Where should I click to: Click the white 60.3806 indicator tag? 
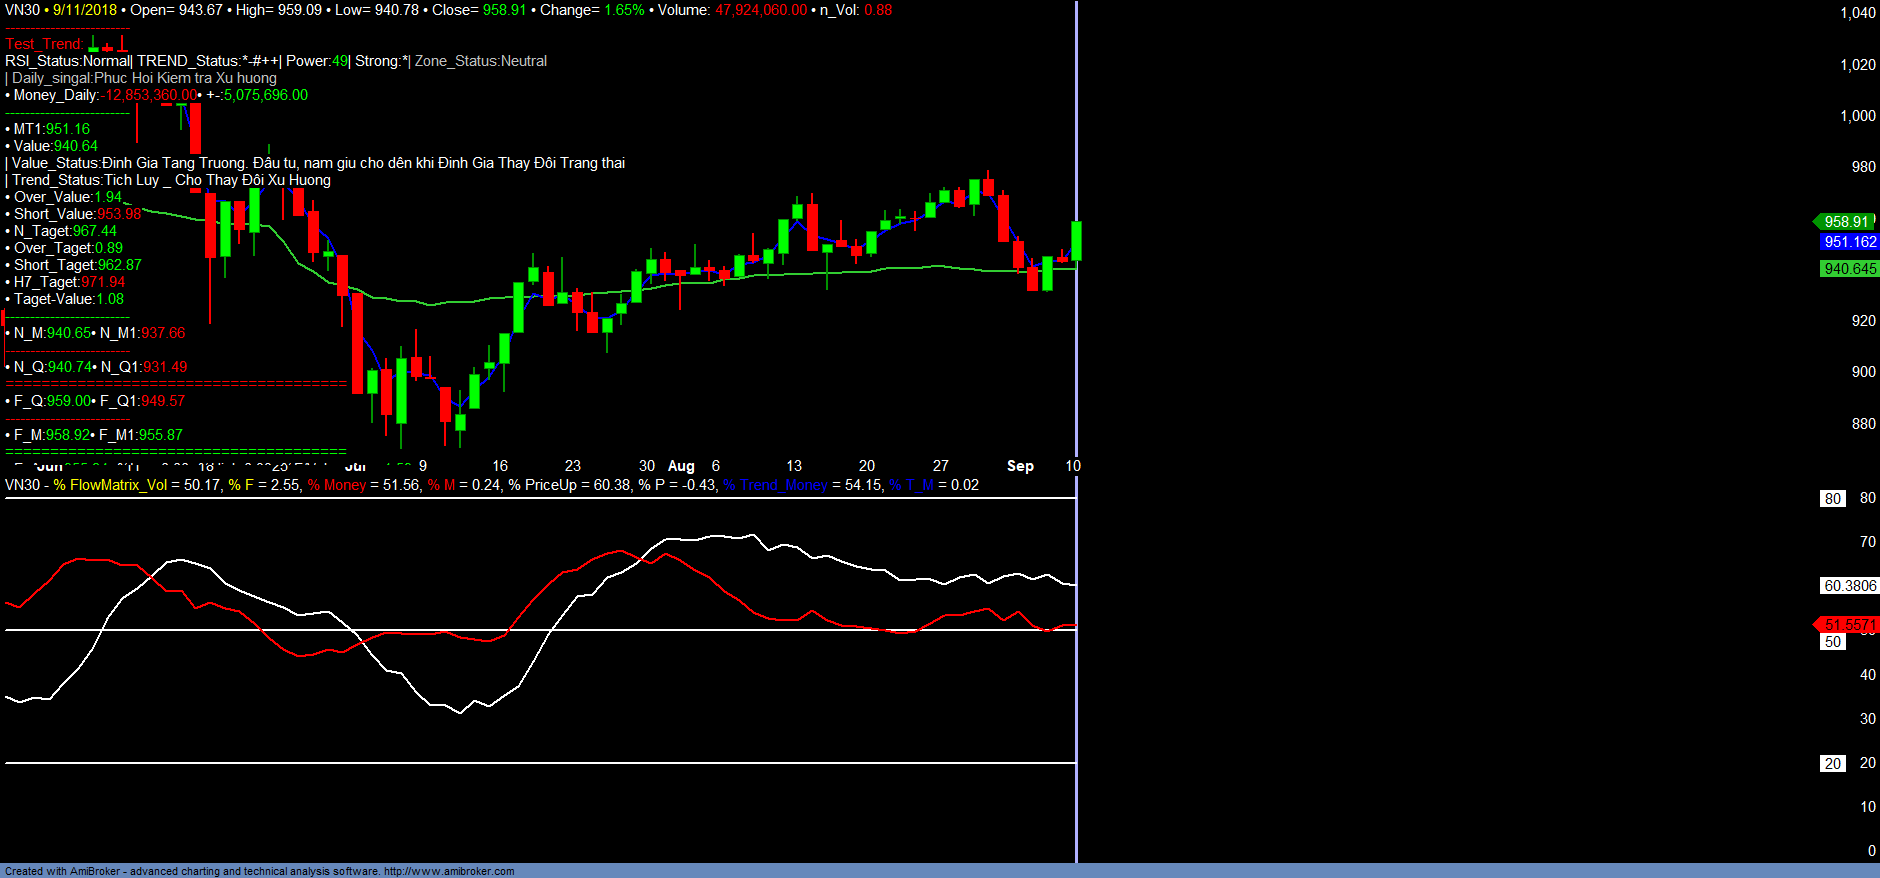point(1849,586)
